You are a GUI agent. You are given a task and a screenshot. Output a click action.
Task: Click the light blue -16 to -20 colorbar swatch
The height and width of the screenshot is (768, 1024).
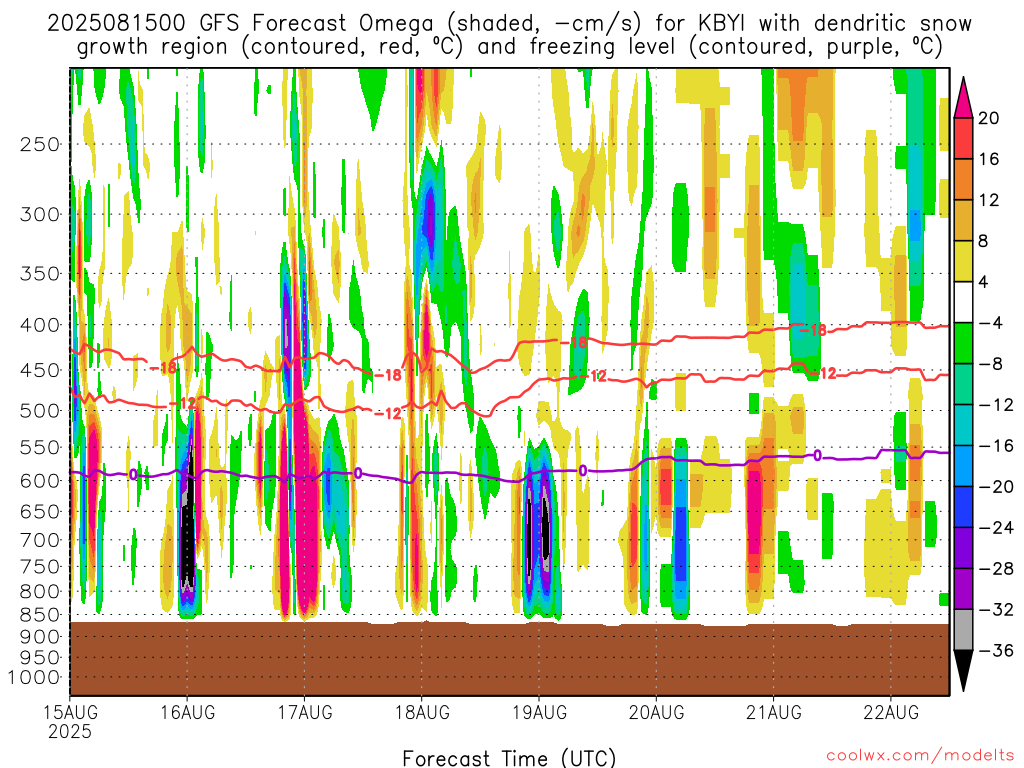point(963,466)
